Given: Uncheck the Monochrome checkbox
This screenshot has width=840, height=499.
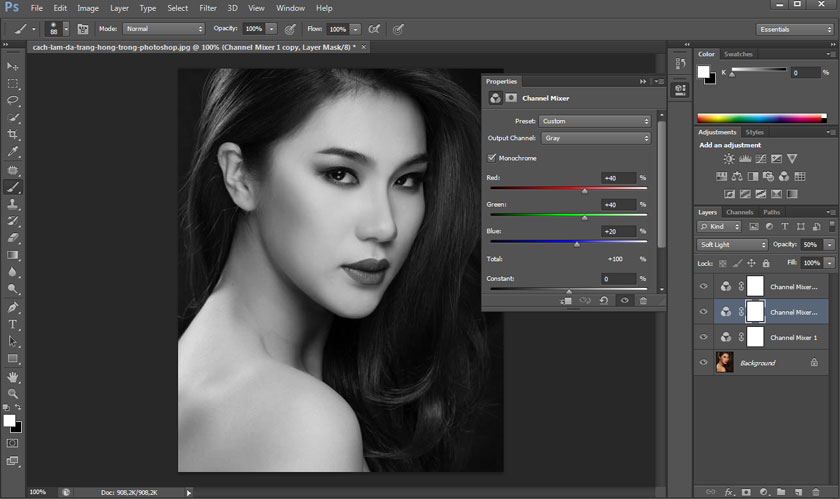Looking at the screenshot, I should point(492,158).
